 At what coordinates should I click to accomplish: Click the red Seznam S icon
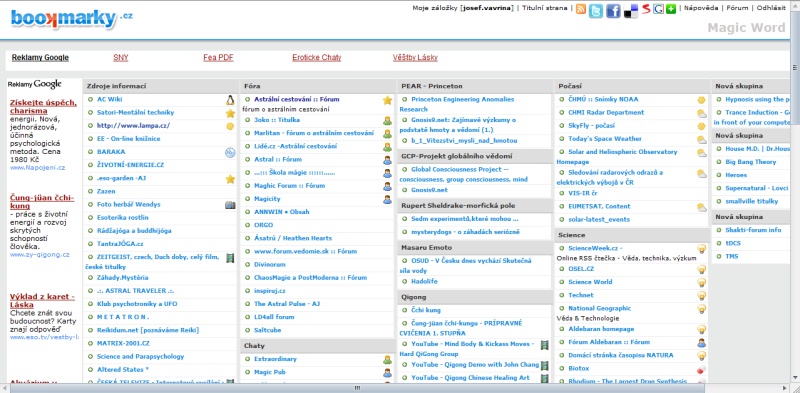[x=646, y=9]
